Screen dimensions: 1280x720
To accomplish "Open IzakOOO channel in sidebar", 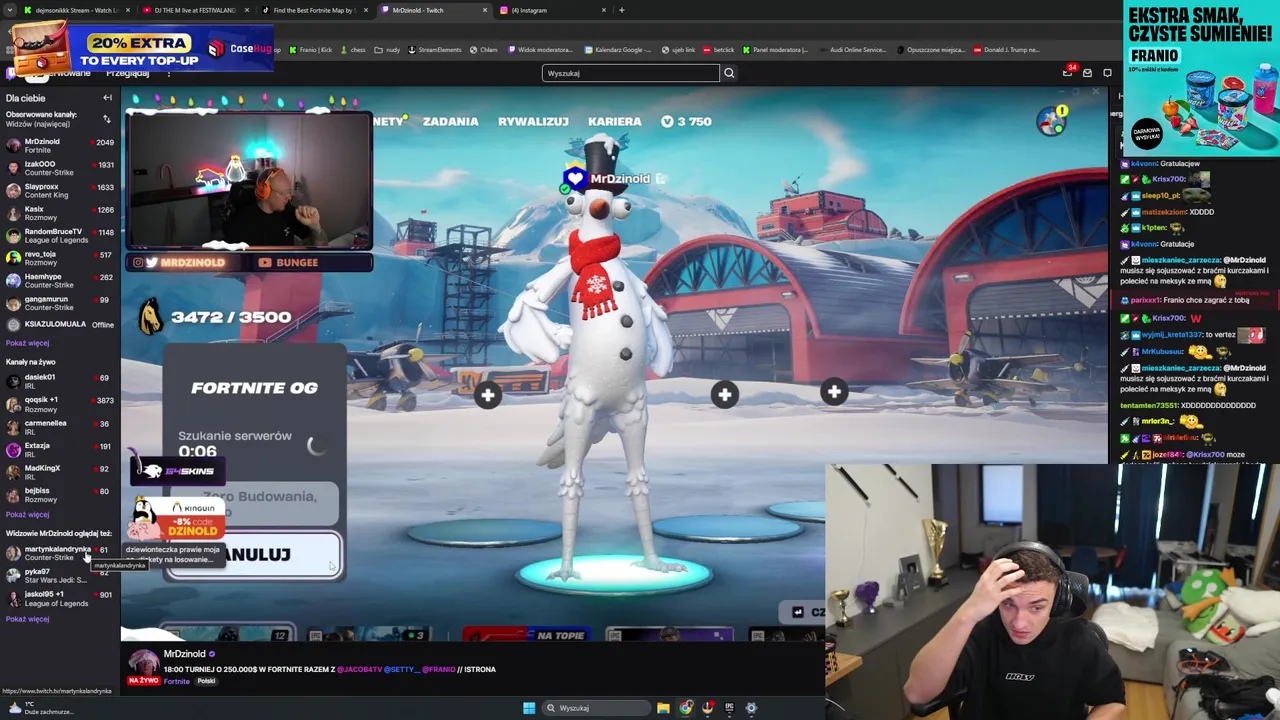I will [59, 168].
